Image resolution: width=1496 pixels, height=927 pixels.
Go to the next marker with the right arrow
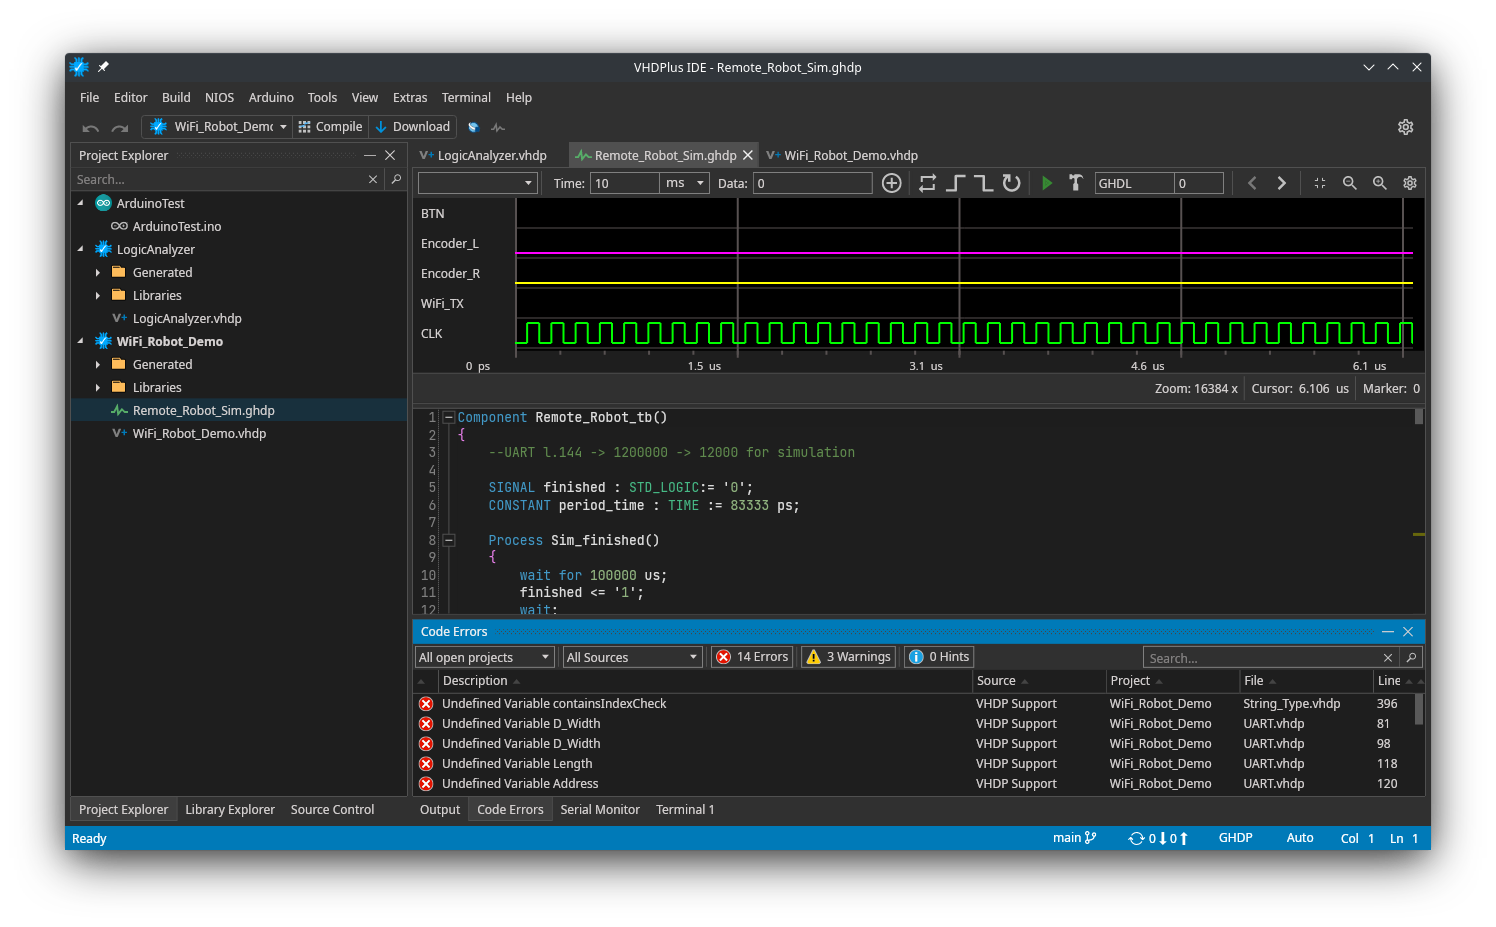coord(1281,183)
